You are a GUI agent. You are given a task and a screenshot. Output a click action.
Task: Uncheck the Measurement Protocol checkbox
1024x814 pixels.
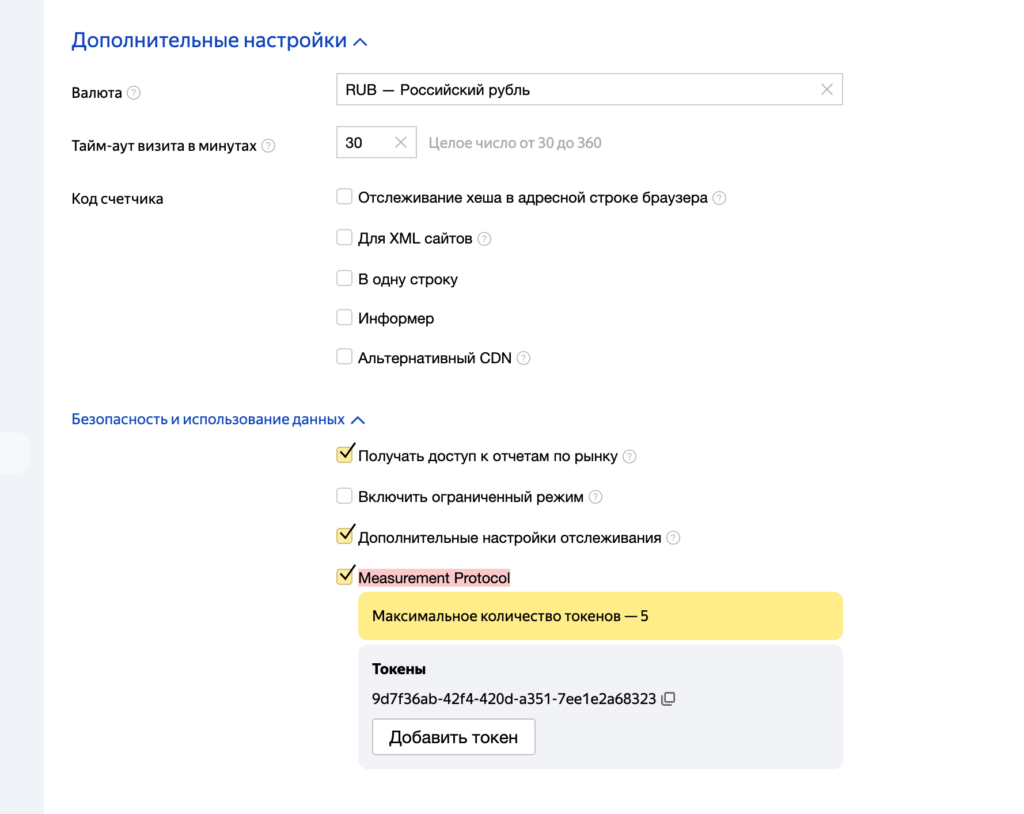[x=345, y=576]
